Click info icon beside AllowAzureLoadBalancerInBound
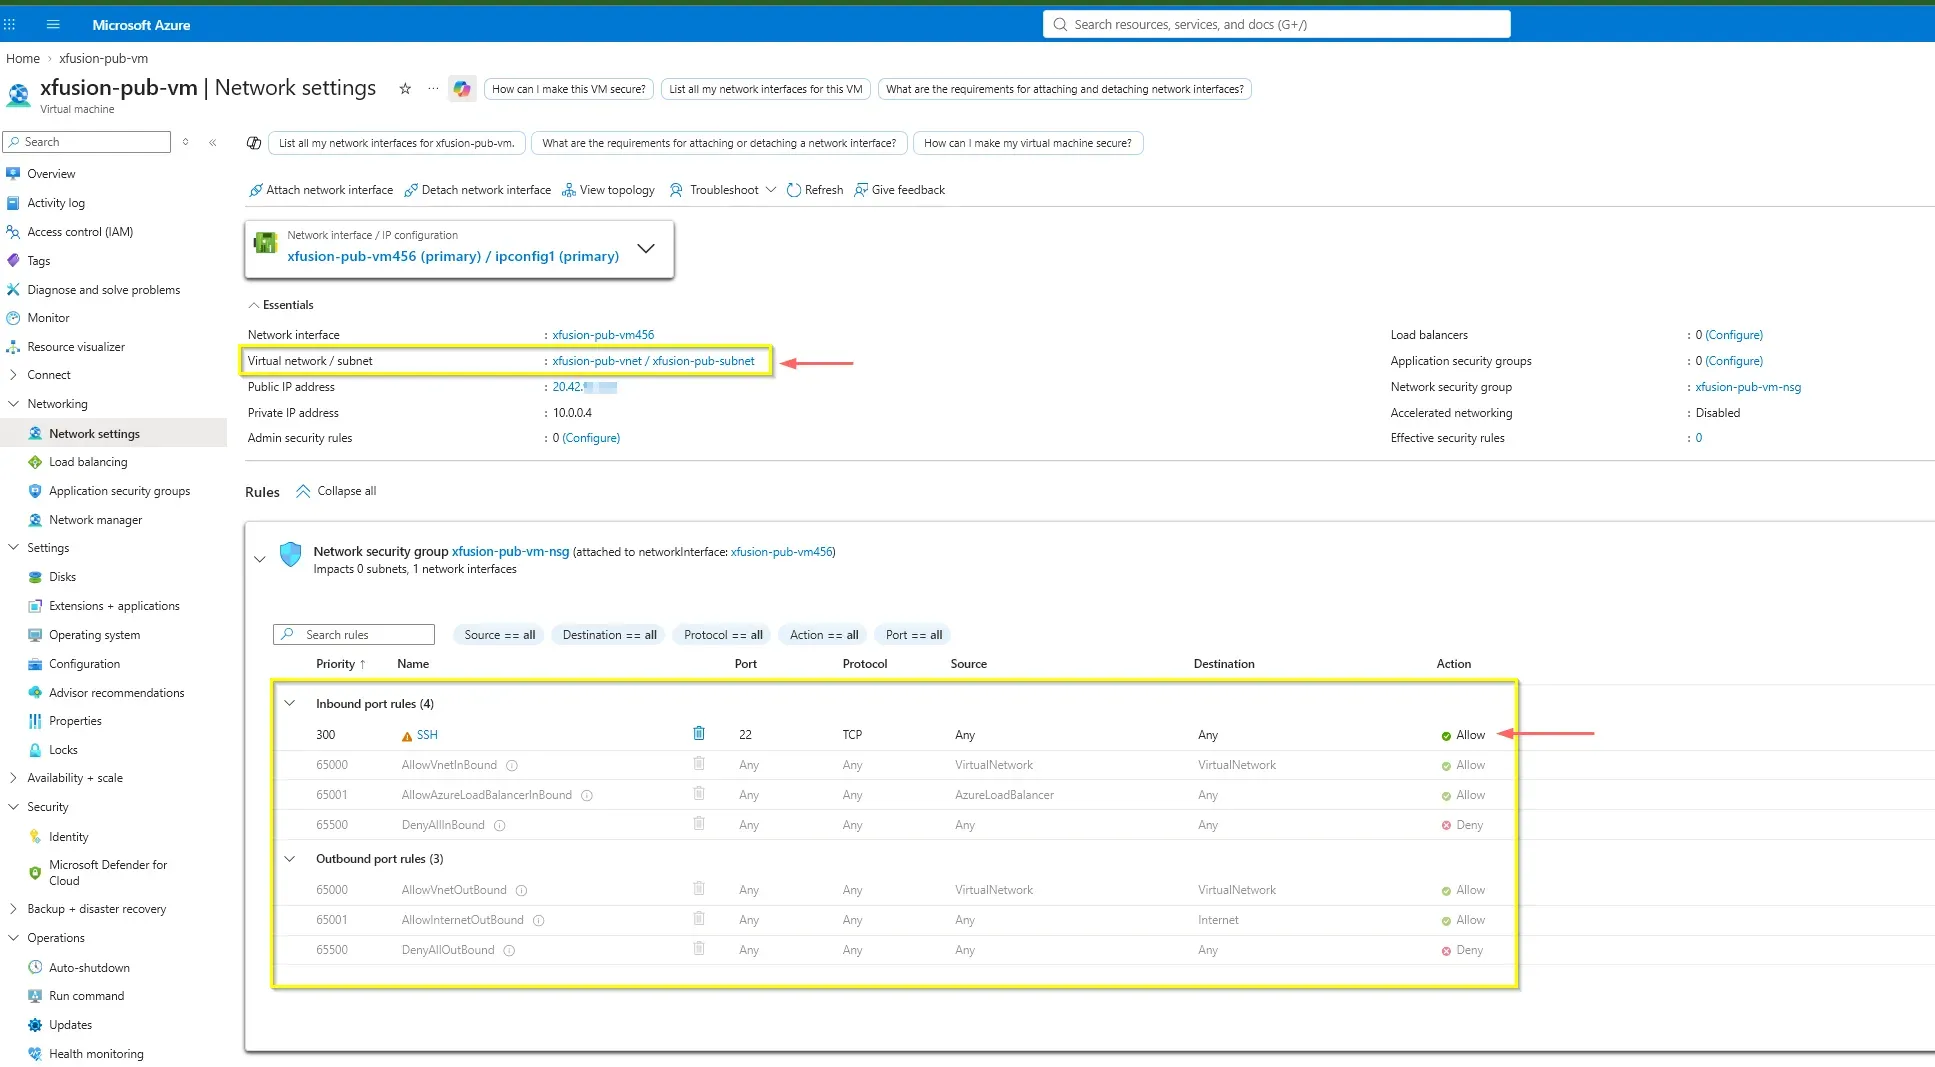 point(587,796)
